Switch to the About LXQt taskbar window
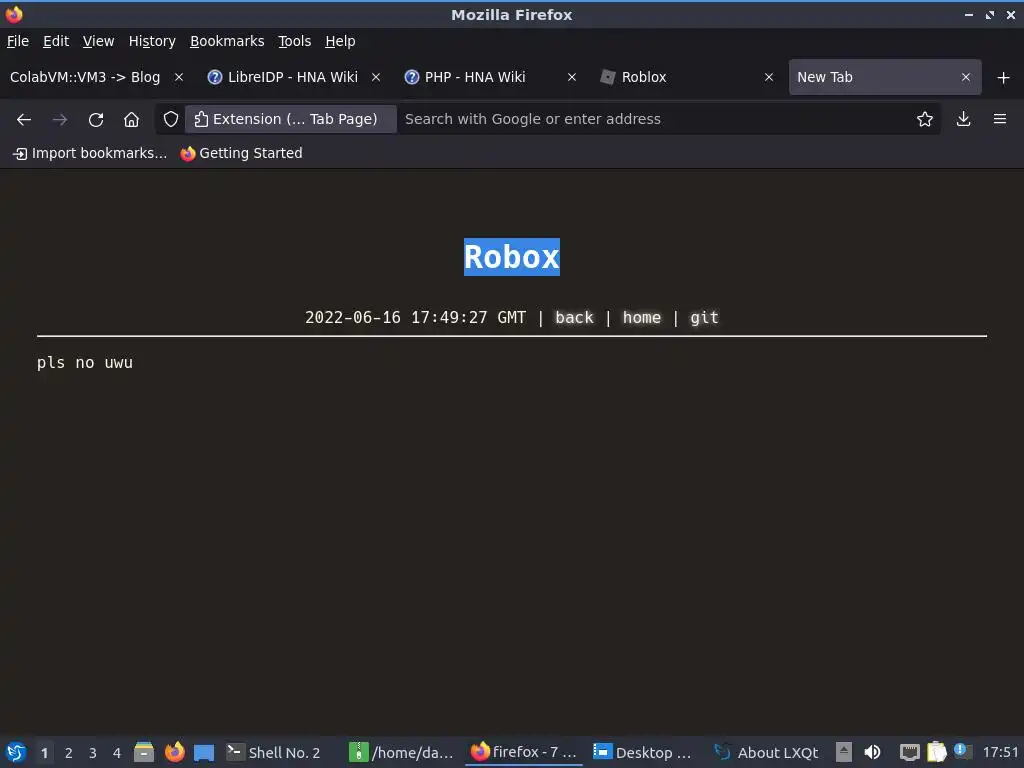1024x768 pixels. (768, 753)
